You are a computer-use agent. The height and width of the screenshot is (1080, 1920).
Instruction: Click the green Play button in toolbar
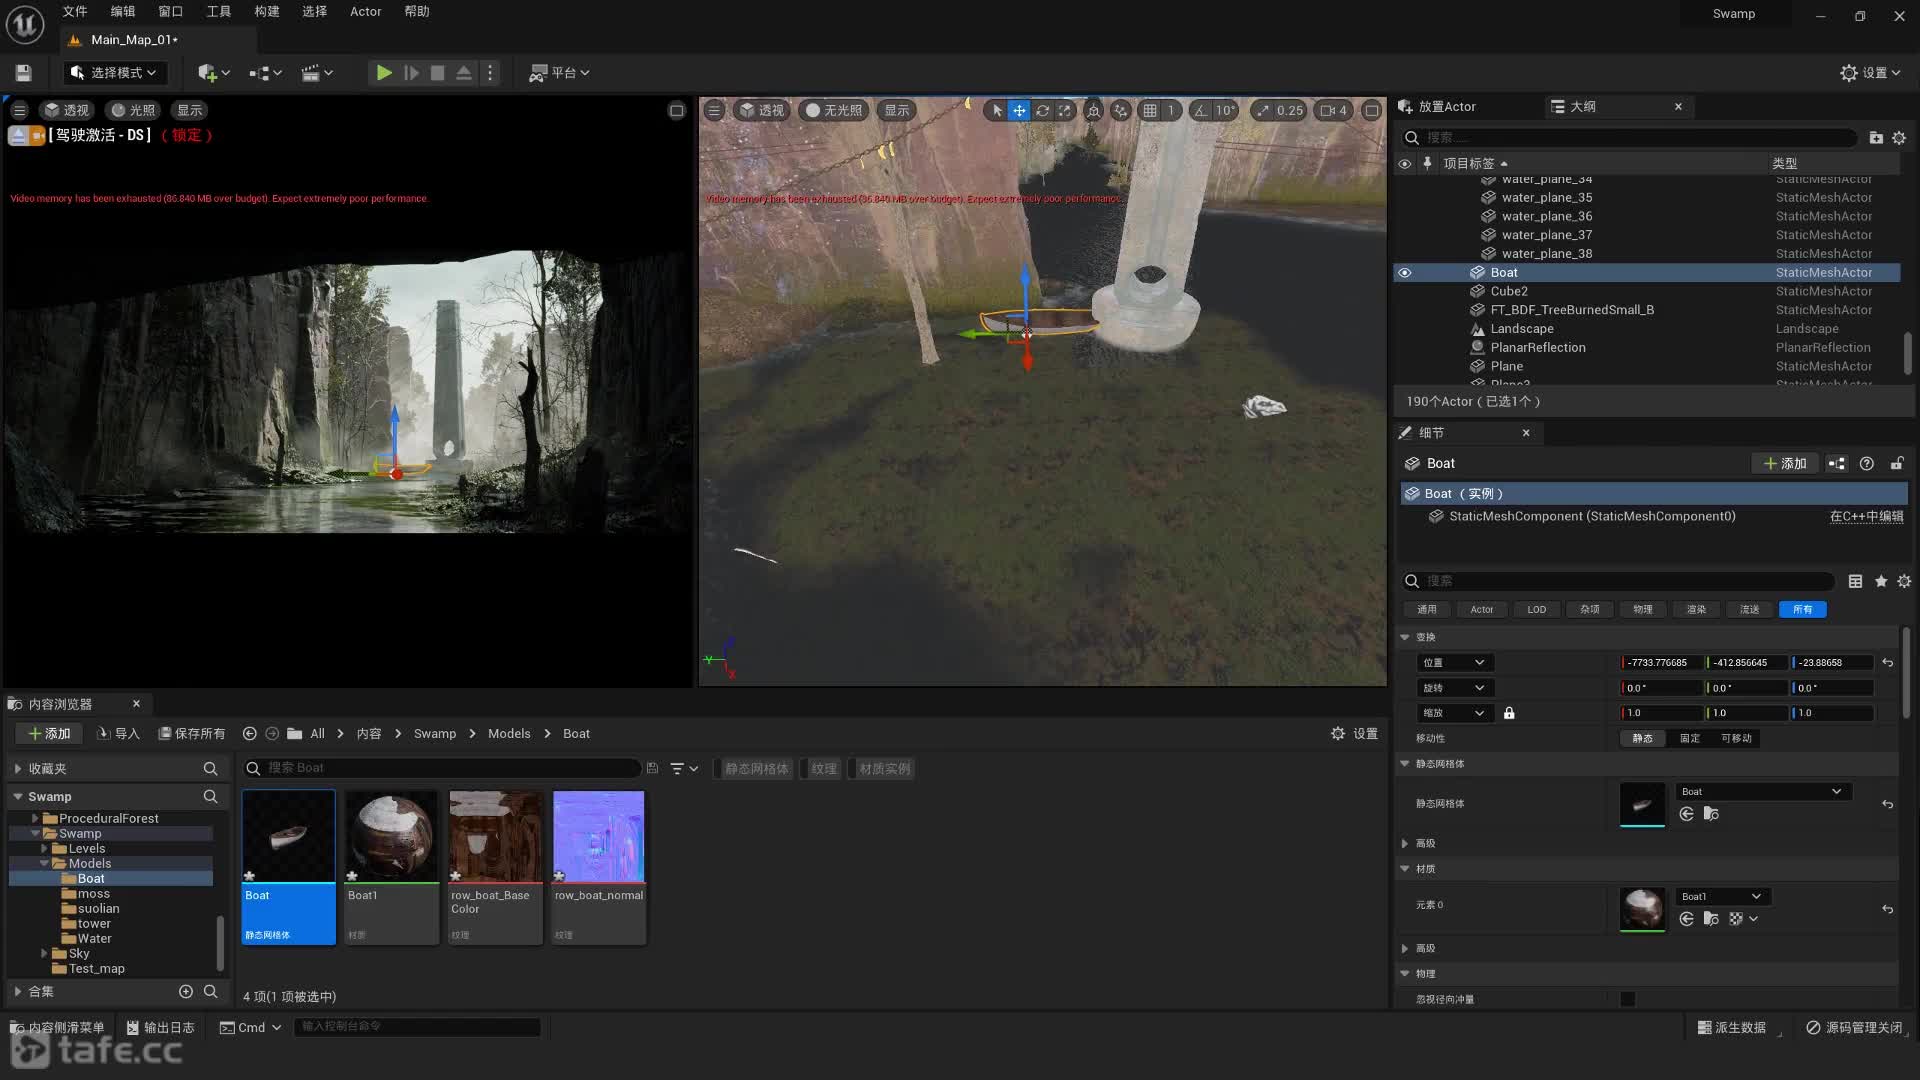click(x=383, y=73)
